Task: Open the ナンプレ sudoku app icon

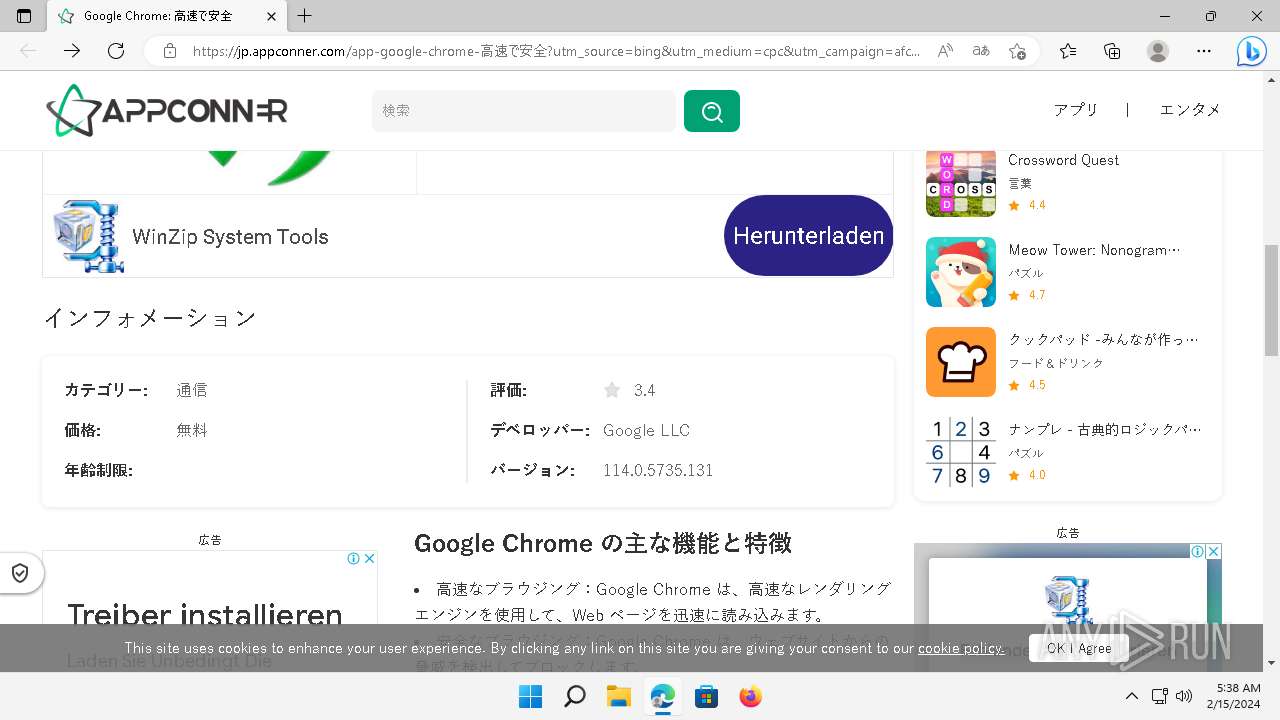Action: (961, 452)
